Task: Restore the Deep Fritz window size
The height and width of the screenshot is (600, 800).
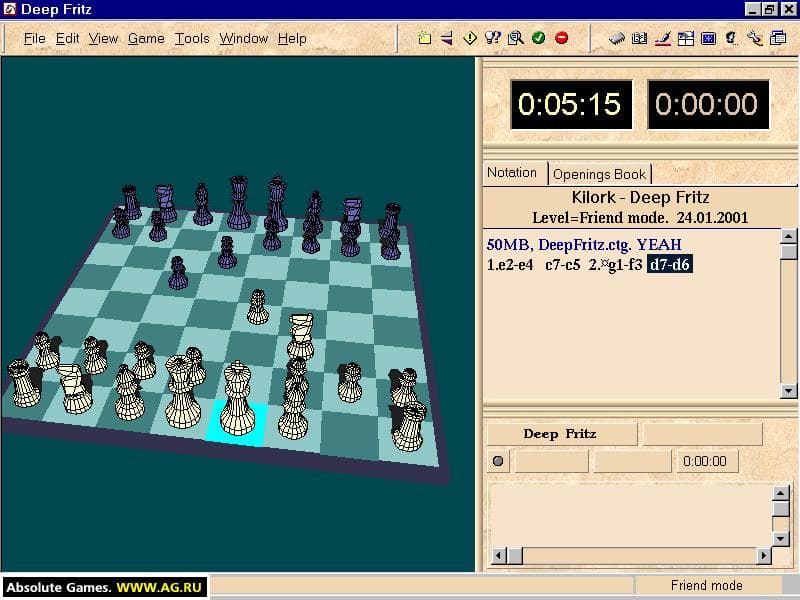Action: [x=769, y=9]
